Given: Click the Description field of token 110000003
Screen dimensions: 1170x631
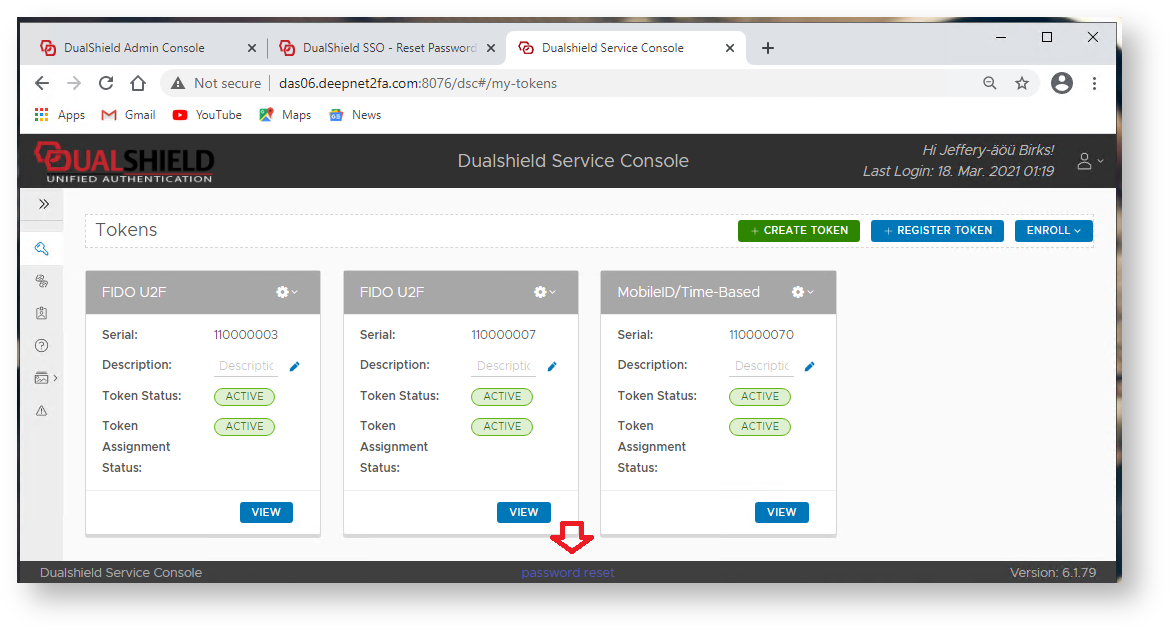Looking at the screenshot, I should click(x=246, y=366).
